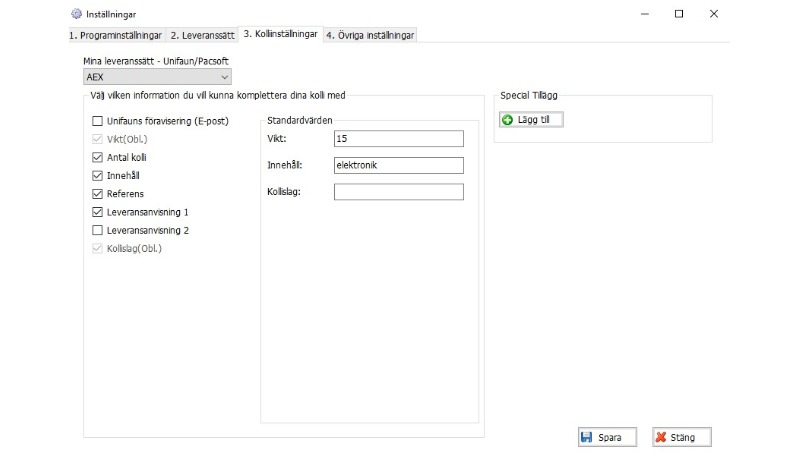Viewport: 800px width, 460px height.
Task: Click the Vikt input field showing 15
Action: 398,139
